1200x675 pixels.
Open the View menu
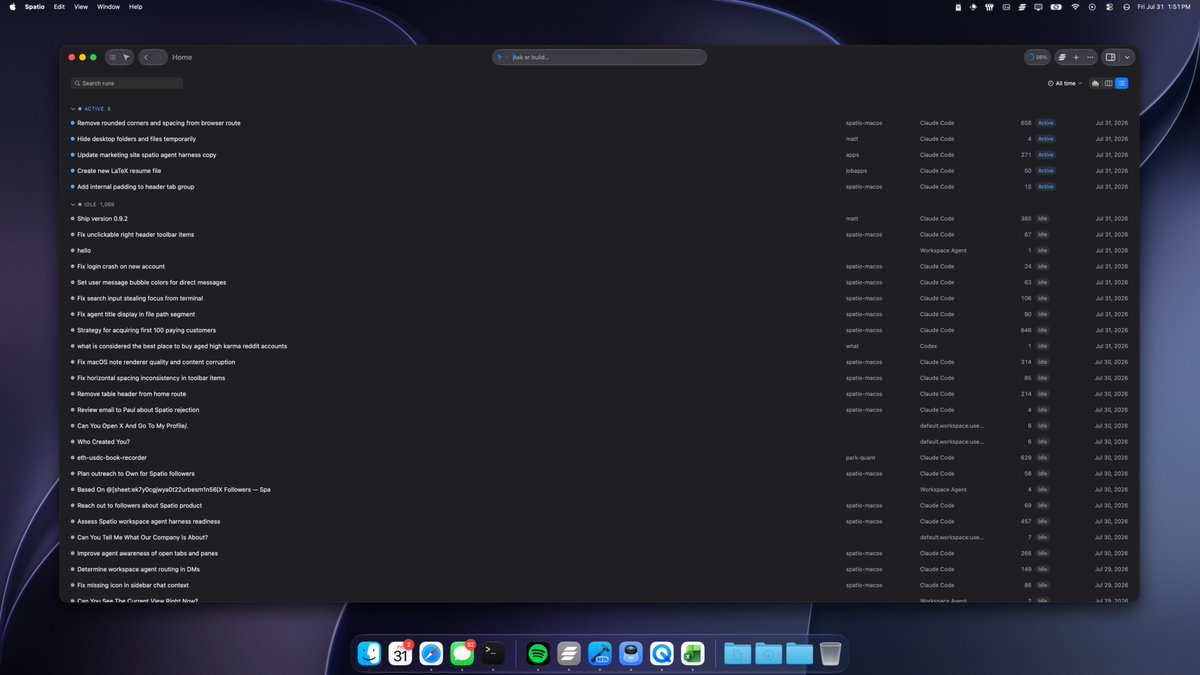[81, 6]
